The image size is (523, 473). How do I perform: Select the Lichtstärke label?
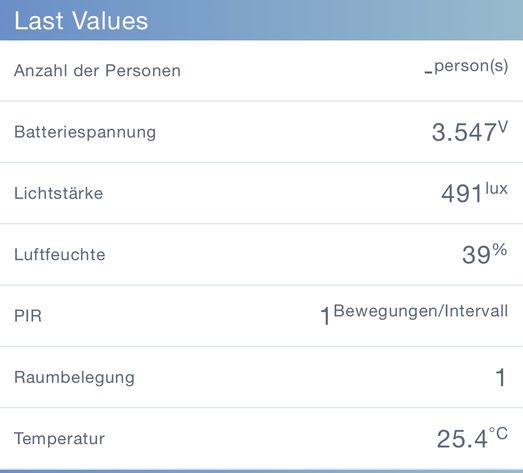point(59,193)
